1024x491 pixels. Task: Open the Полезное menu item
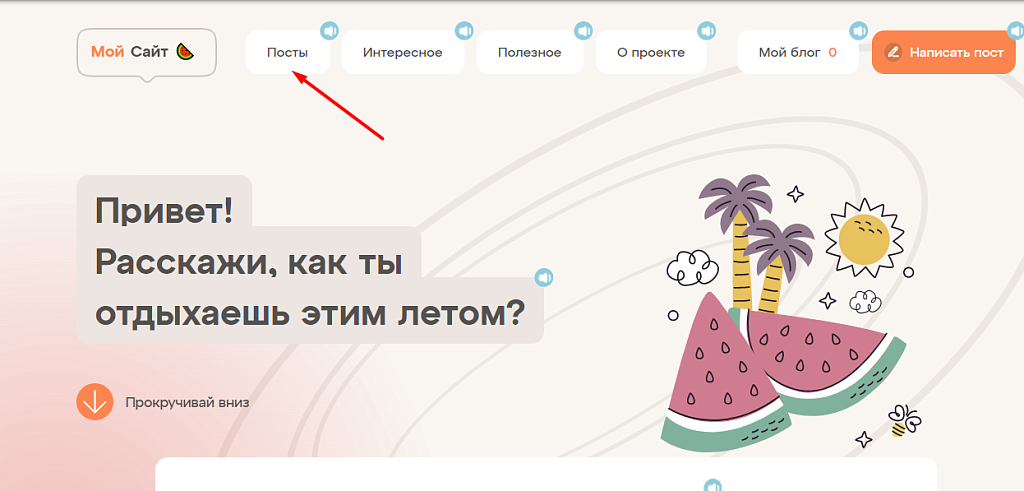(530, 52)
